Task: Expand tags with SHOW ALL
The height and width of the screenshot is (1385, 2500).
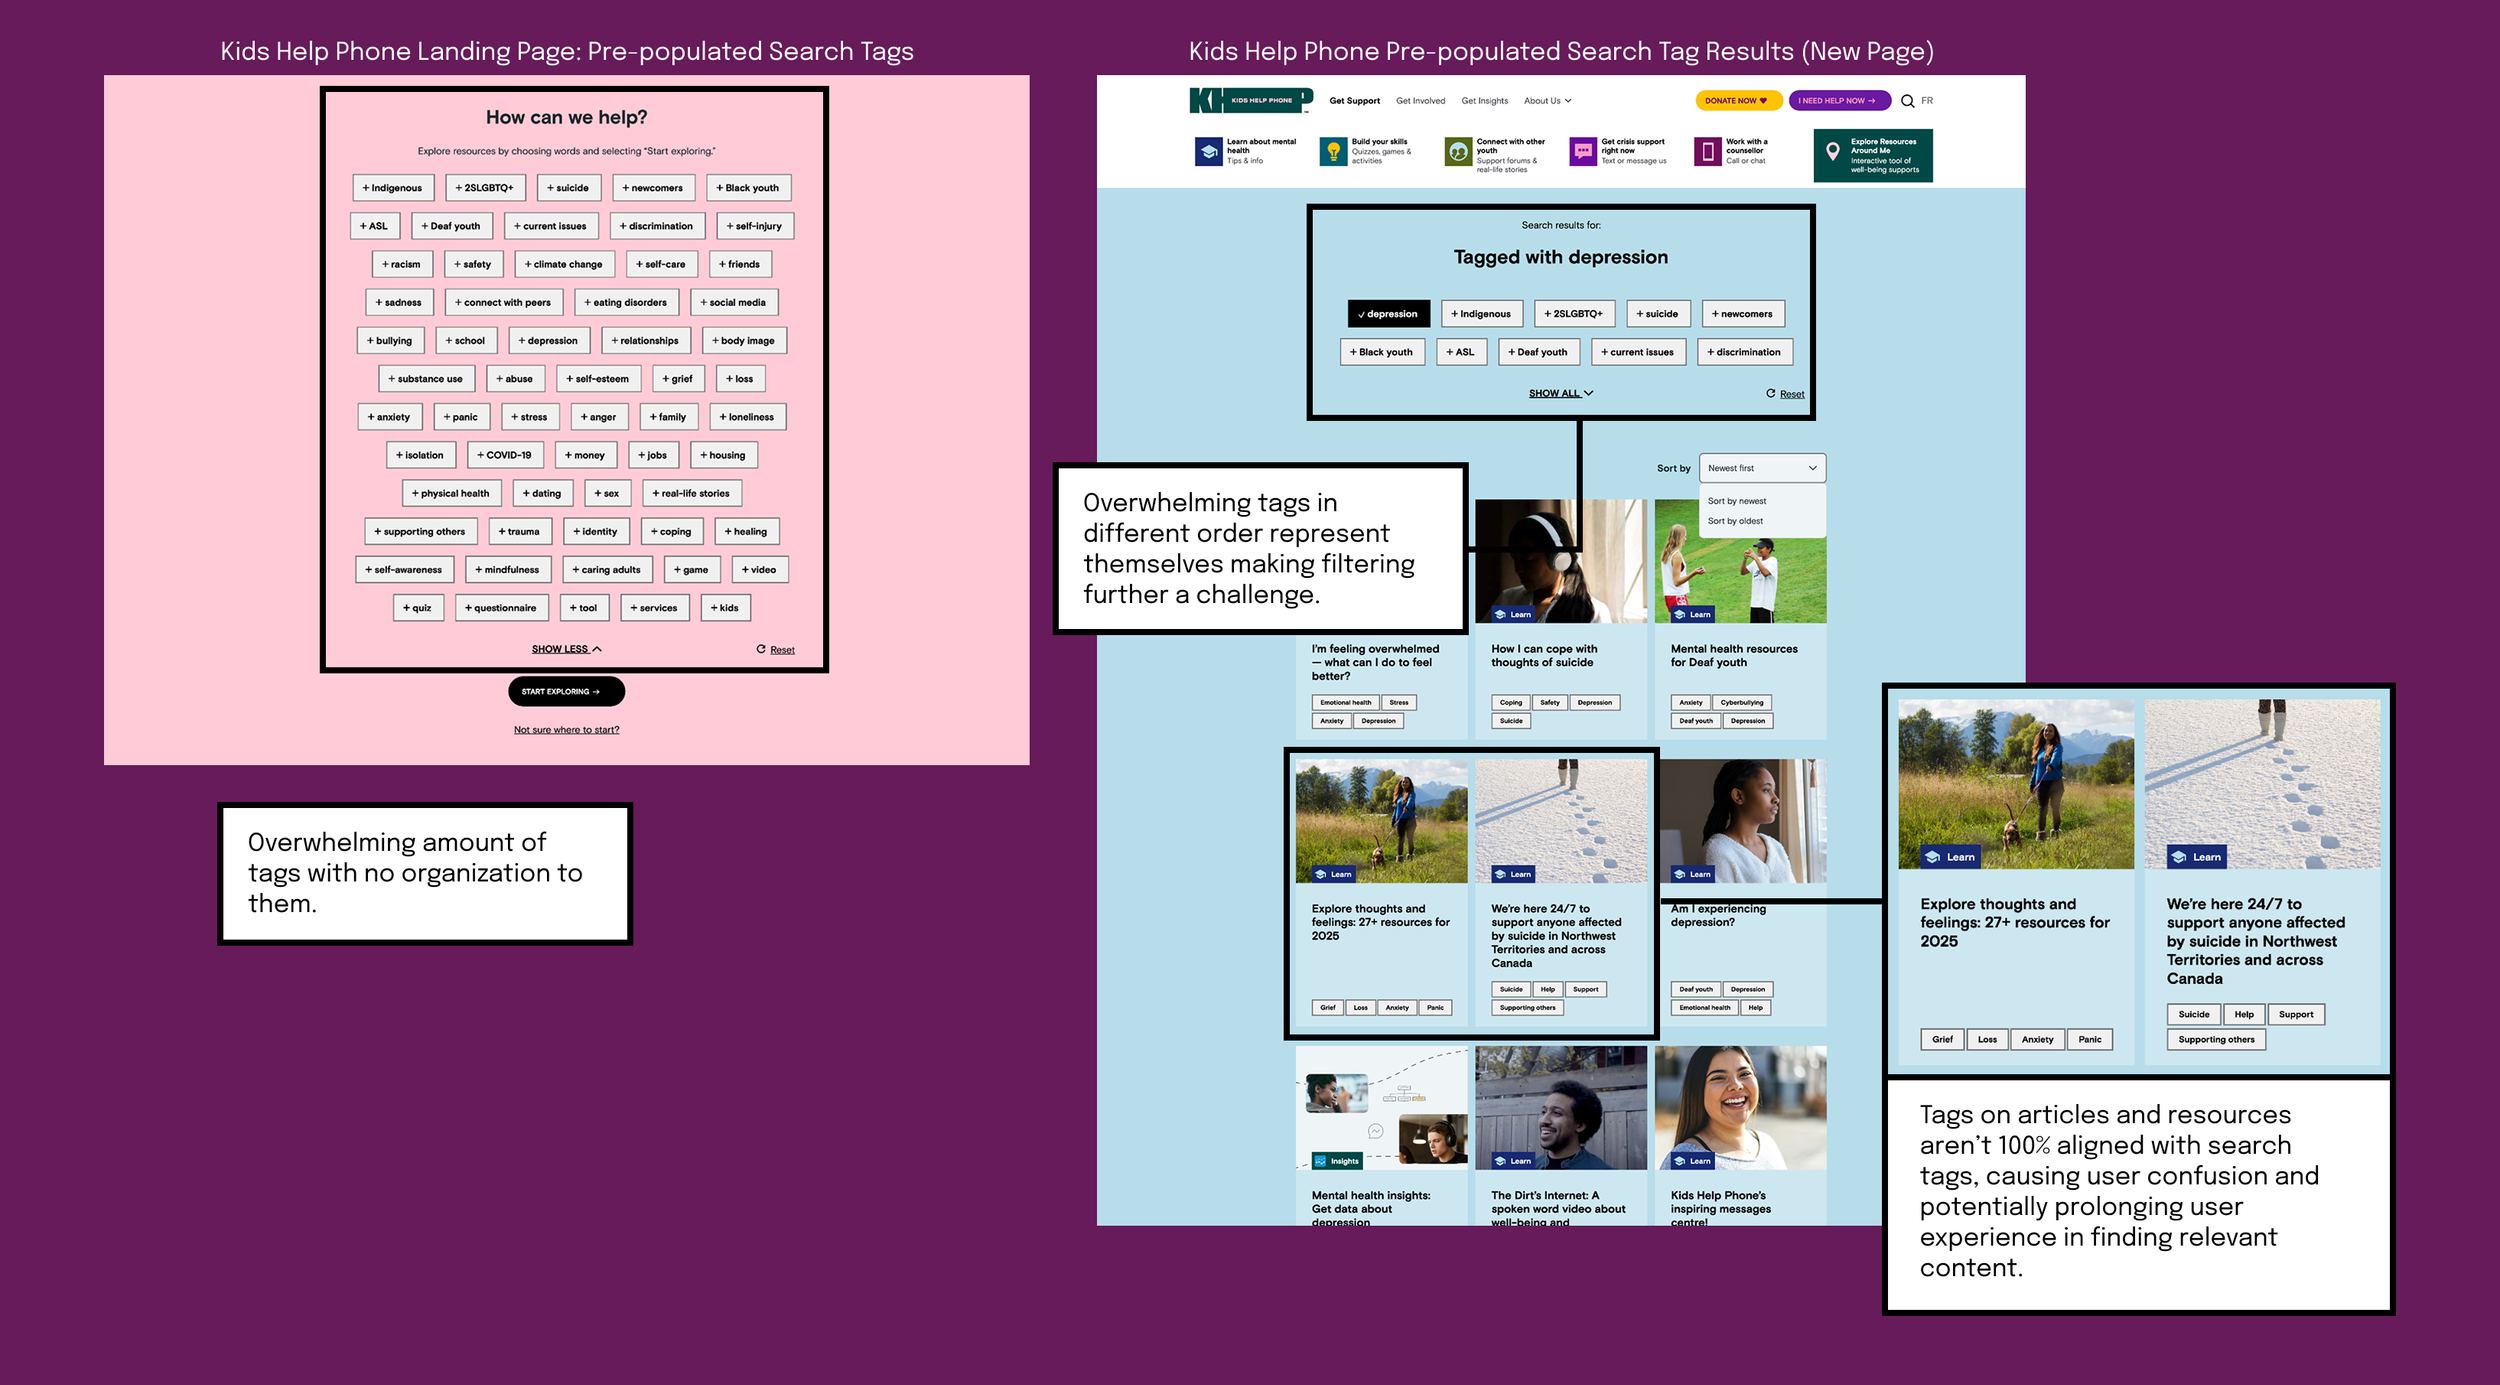Action: click(x=1560, y=394)
